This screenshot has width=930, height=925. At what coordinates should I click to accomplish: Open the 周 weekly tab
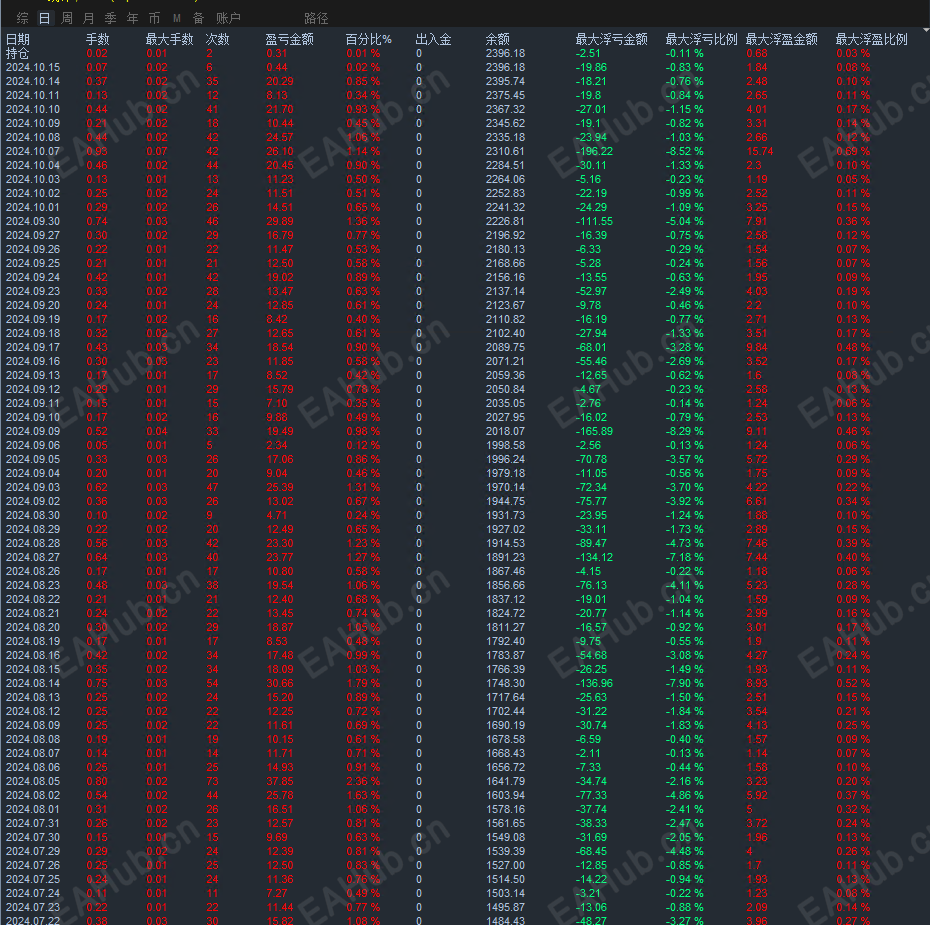click(66, 18)
